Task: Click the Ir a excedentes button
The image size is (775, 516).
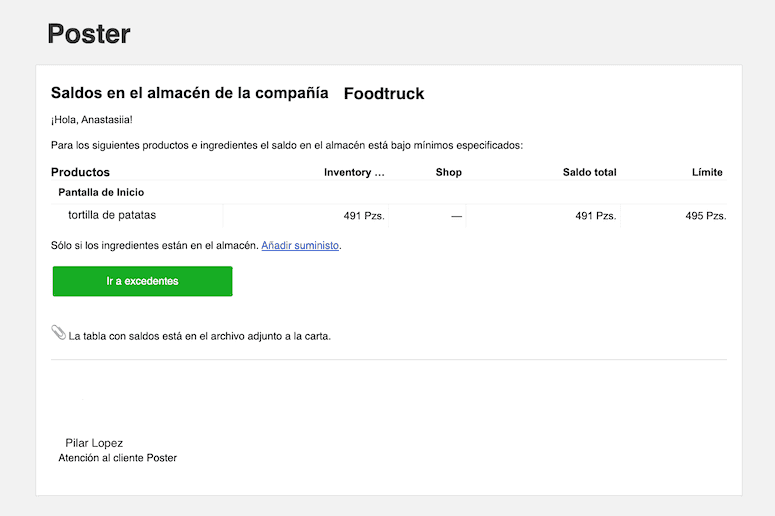Action: point(142,281)
